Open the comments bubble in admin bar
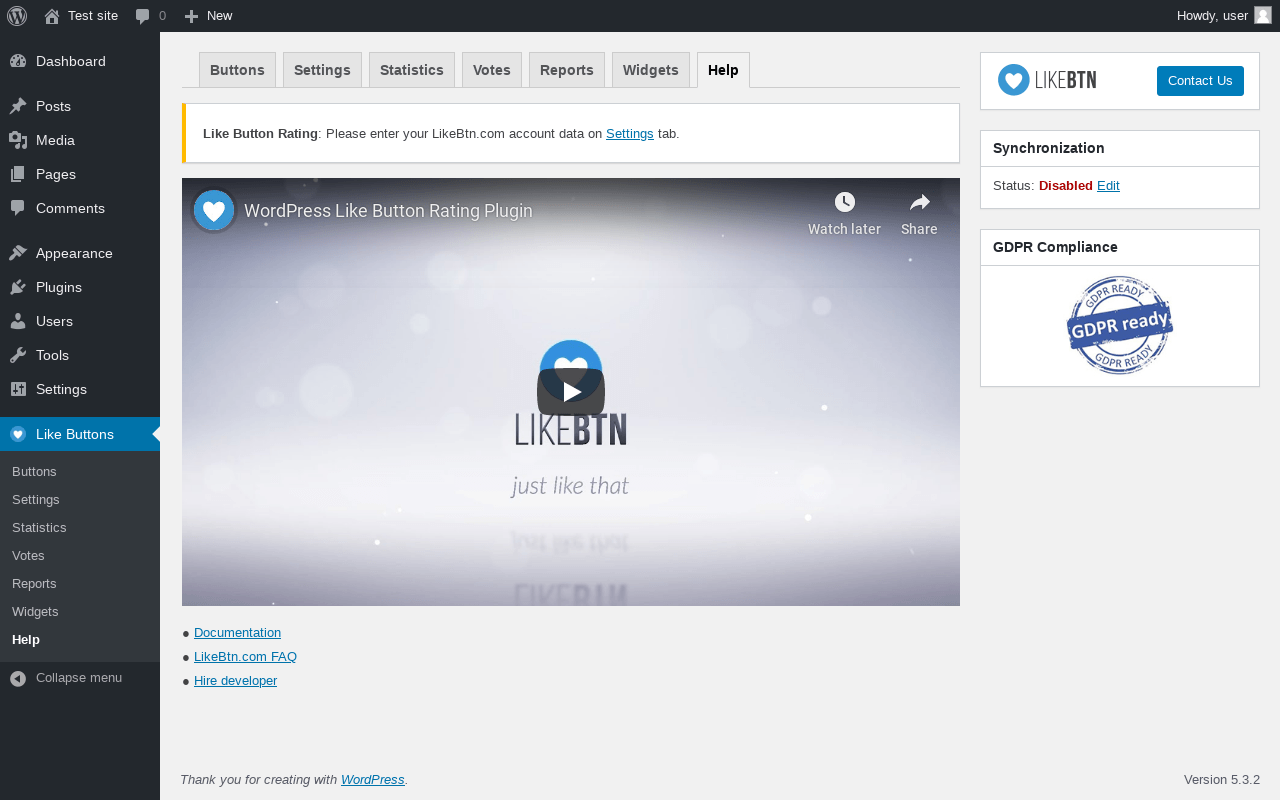Viewport: 1280px width, 800px height. (143, 16)
